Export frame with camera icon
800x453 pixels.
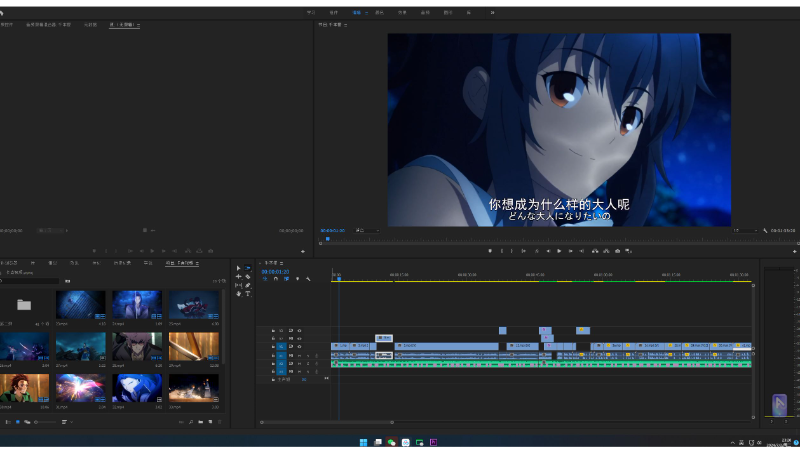617,251
